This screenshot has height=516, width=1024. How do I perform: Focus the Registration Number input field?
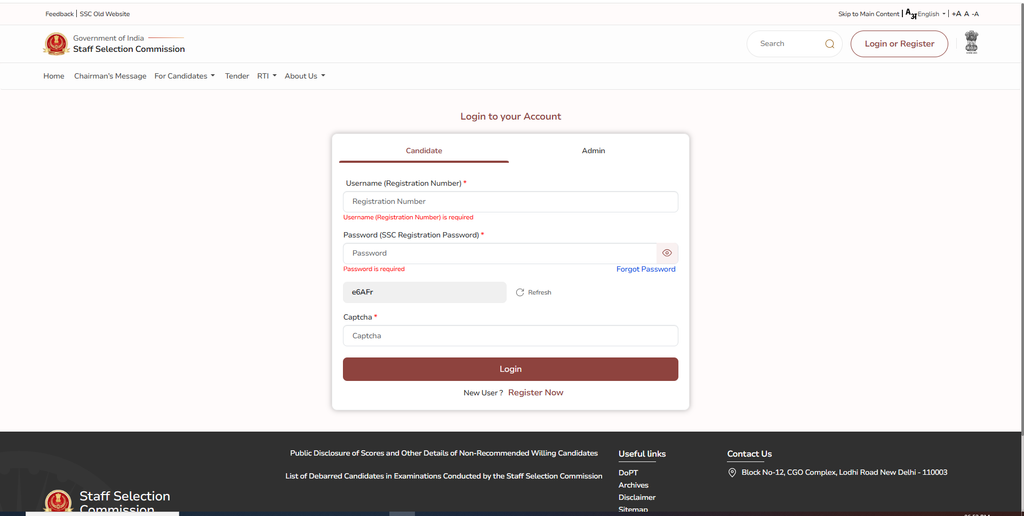pos(510,202)
